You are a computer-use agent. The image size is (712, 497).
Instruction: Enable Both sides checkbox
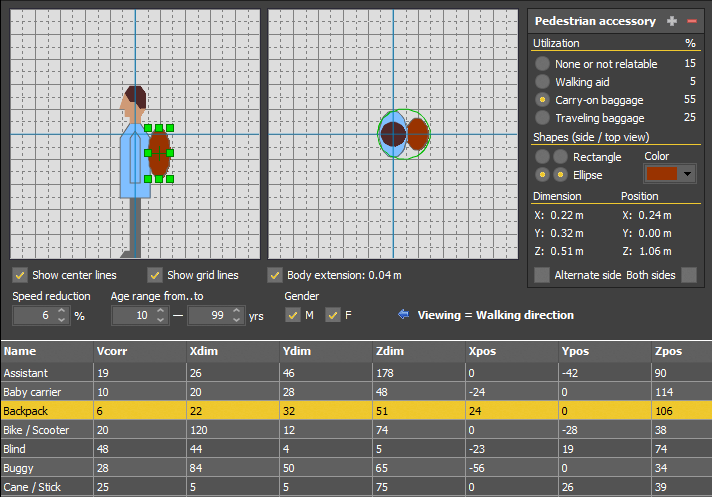point(689,275)
